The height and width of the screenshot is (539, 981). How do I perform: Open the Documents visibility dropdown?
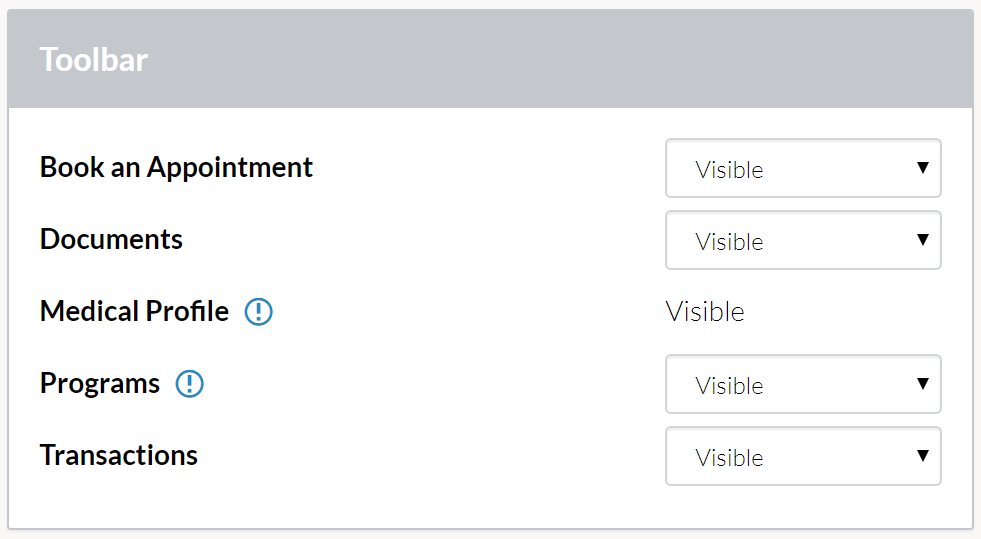tap(803, 240)
